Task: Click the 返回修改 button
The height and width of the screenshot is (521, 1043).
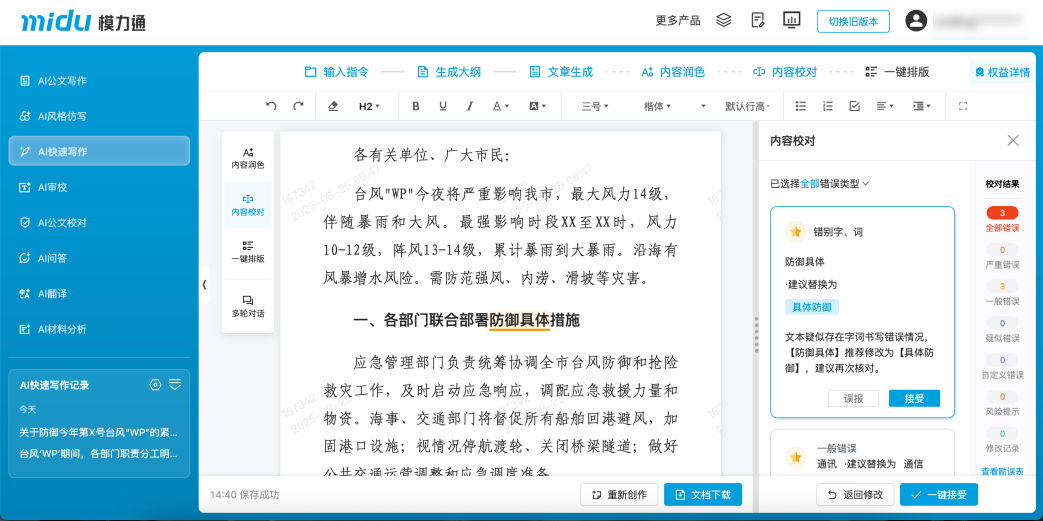Action: pyautogui.click(x=855, y=494)
